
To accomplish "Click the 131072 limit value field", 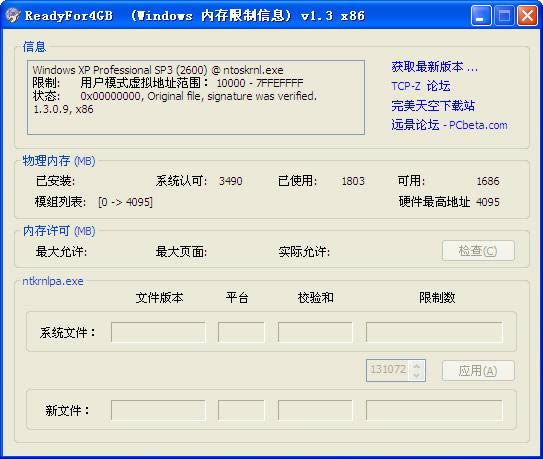I will click(x=388, y=370).
